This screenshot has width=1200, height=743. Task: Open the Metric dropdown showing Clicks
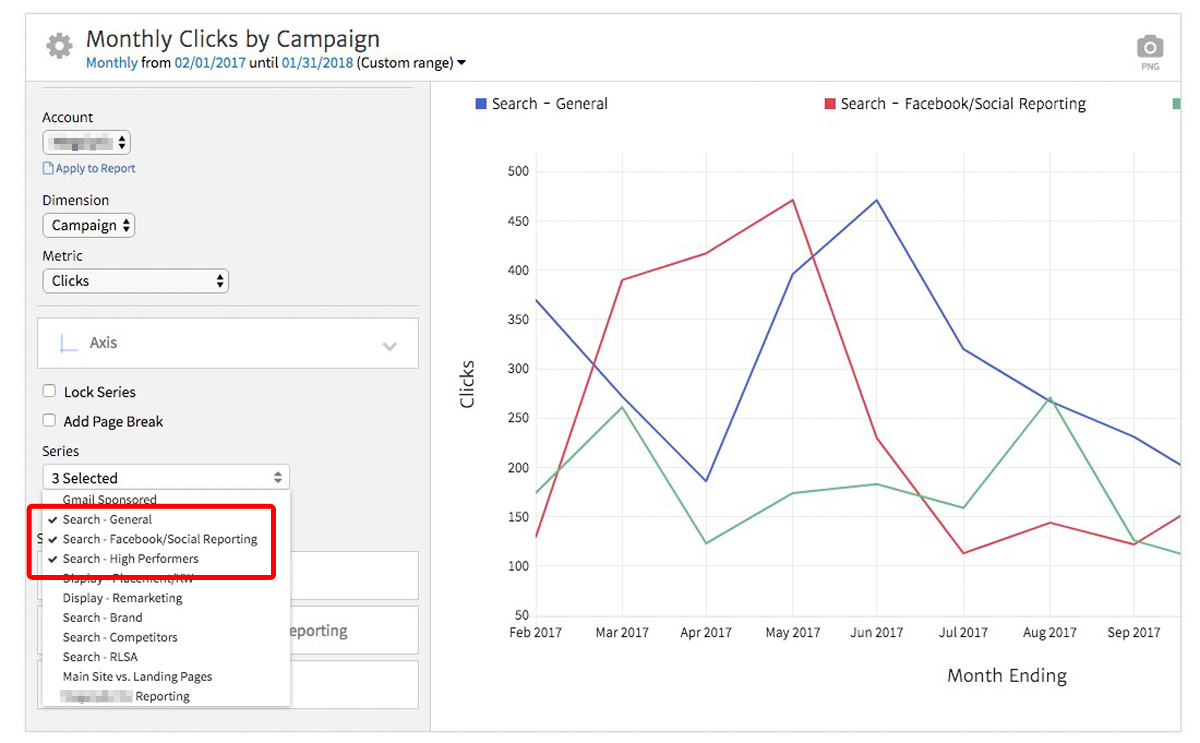(x=135, y=281)
